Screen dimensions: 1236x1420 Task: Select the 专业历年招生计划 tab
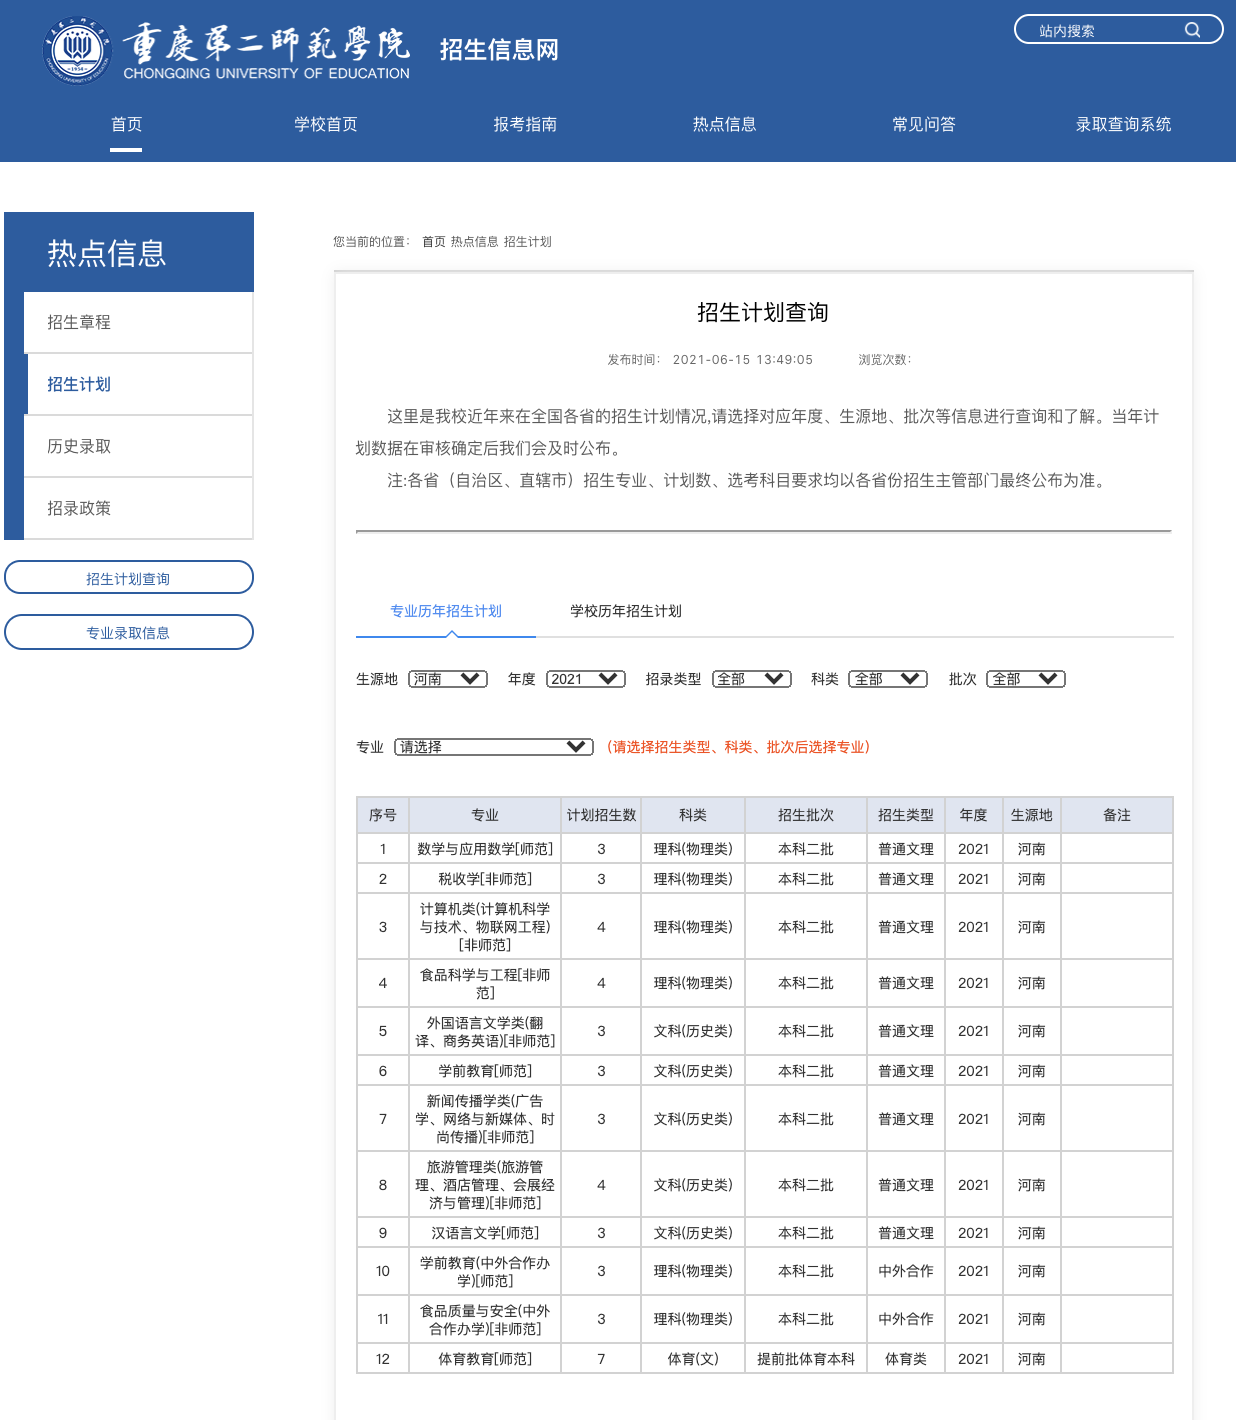(445, 611)
